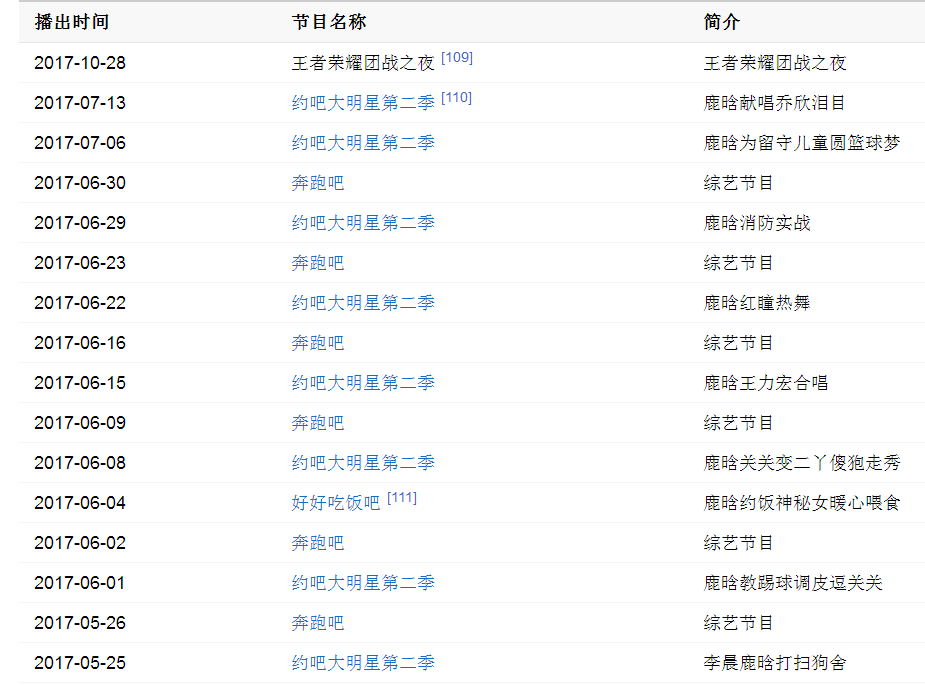Select the date 2017-06-16
Screen dimensions: 925x685
point(80,343)
